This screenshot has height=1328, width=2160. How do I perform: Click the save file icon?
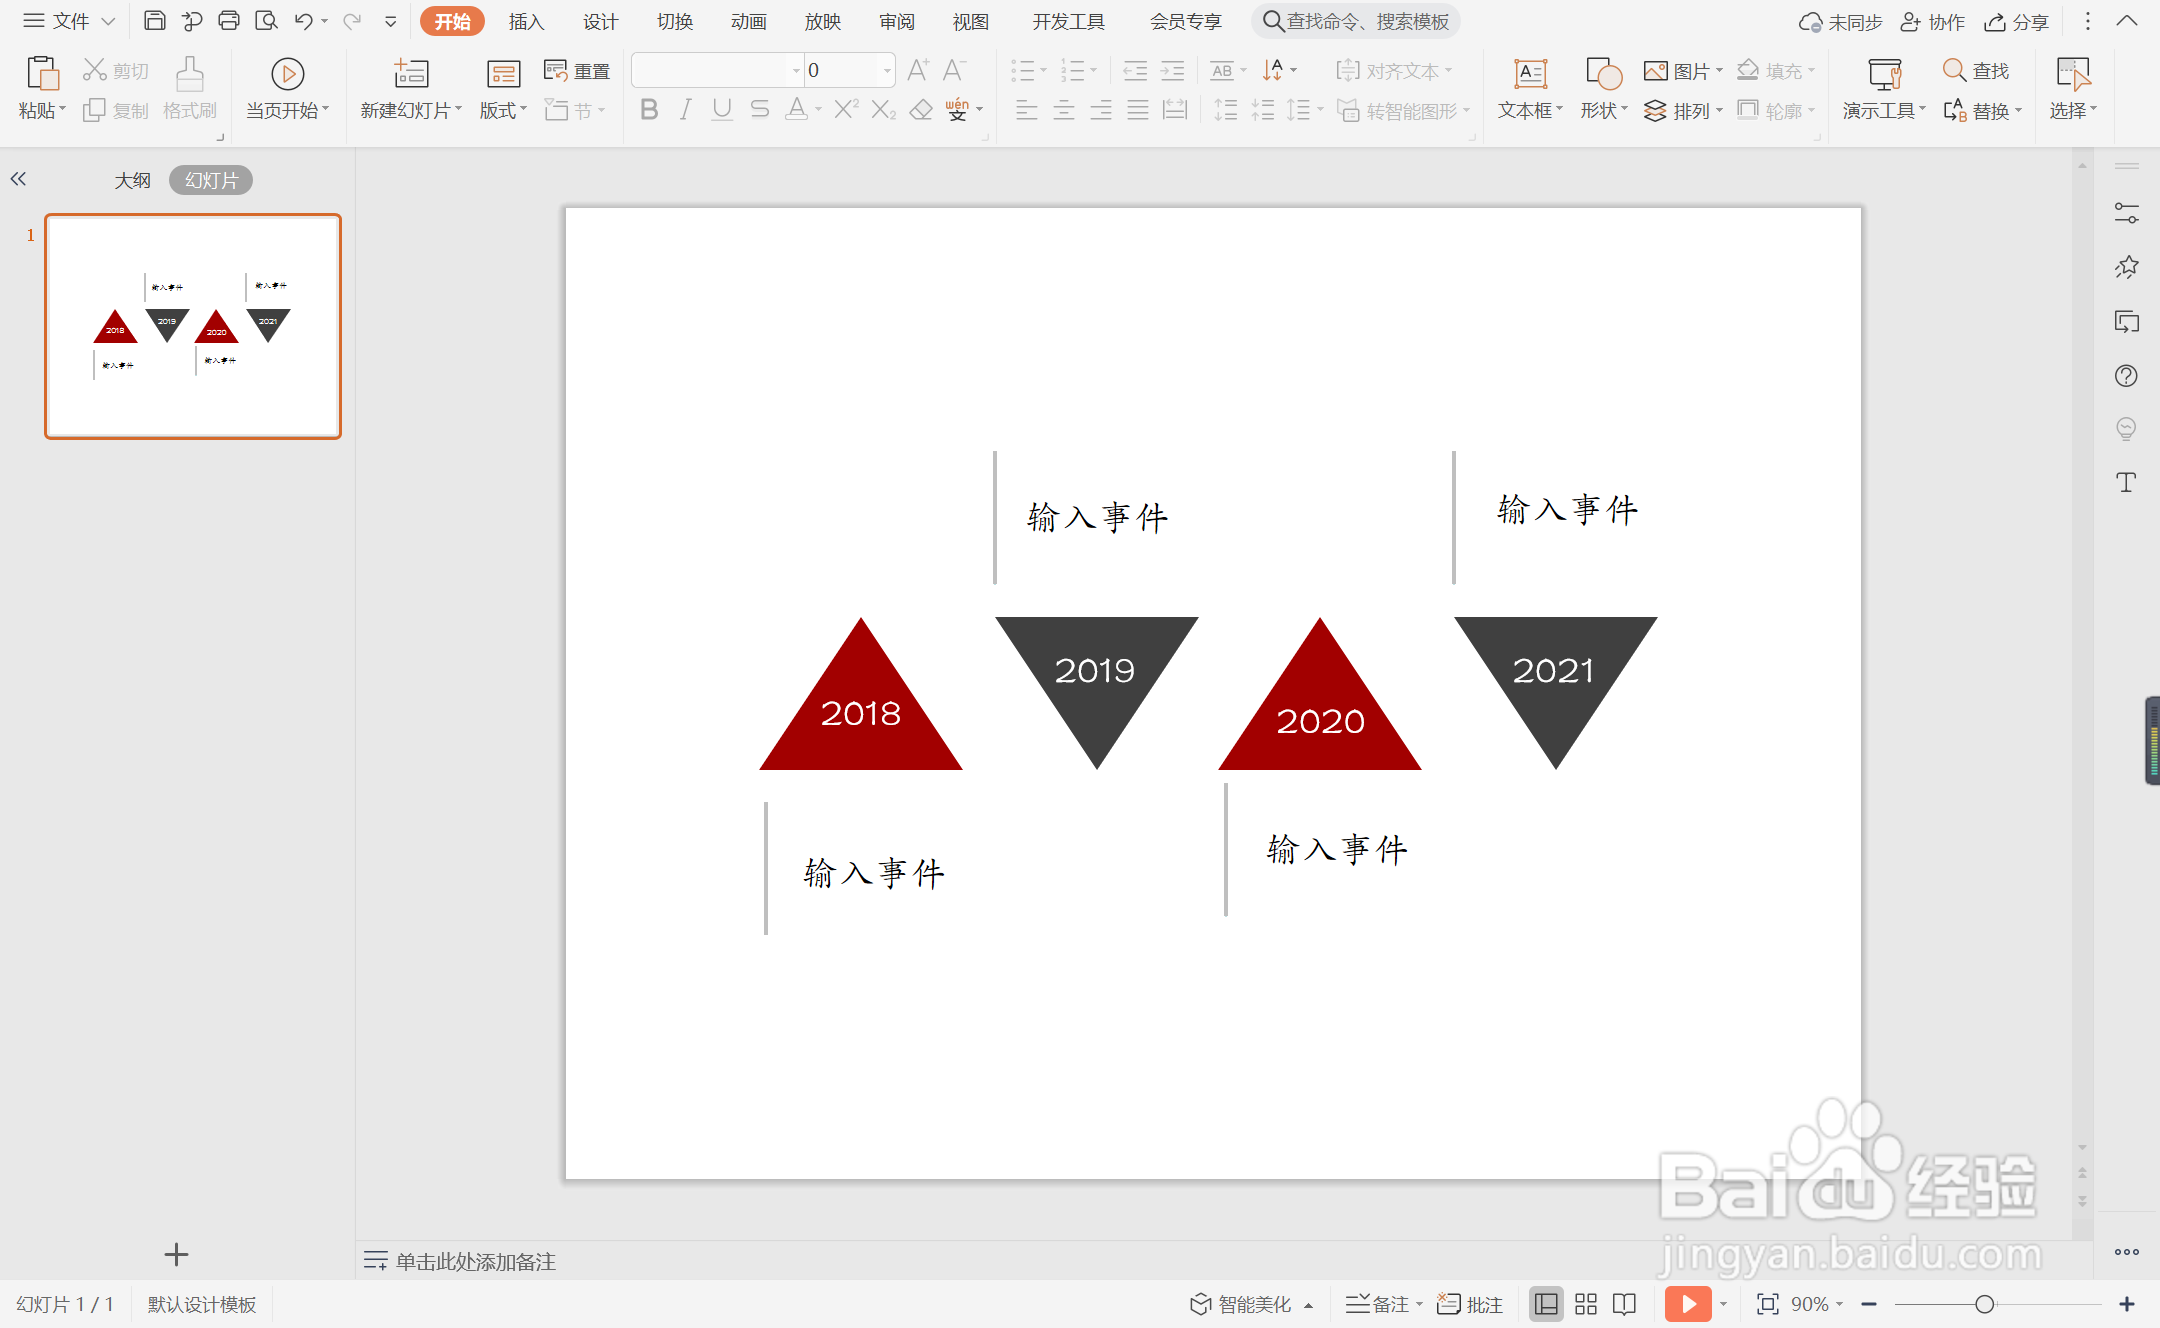(155, 21)
